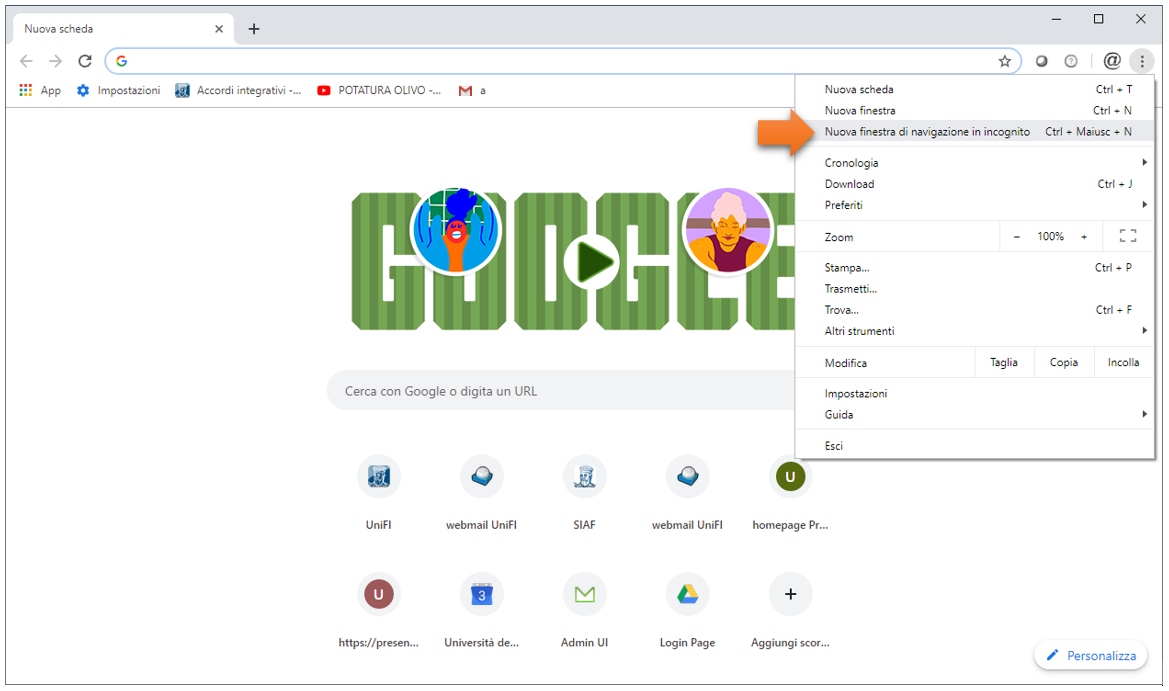Viewport: 1169px width, 691px height.
Task: Open the SIAF shortcut tile
Action: point(584,492)
